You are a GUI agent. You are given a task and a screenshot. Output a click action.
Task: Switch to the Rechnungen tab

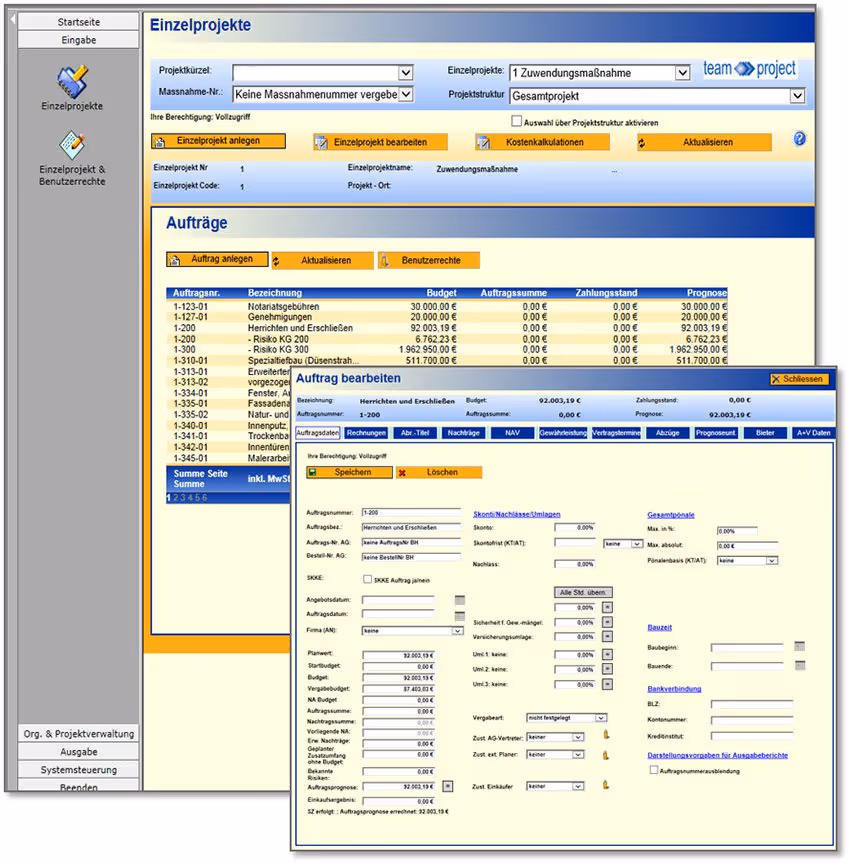(x=364, y=430)
